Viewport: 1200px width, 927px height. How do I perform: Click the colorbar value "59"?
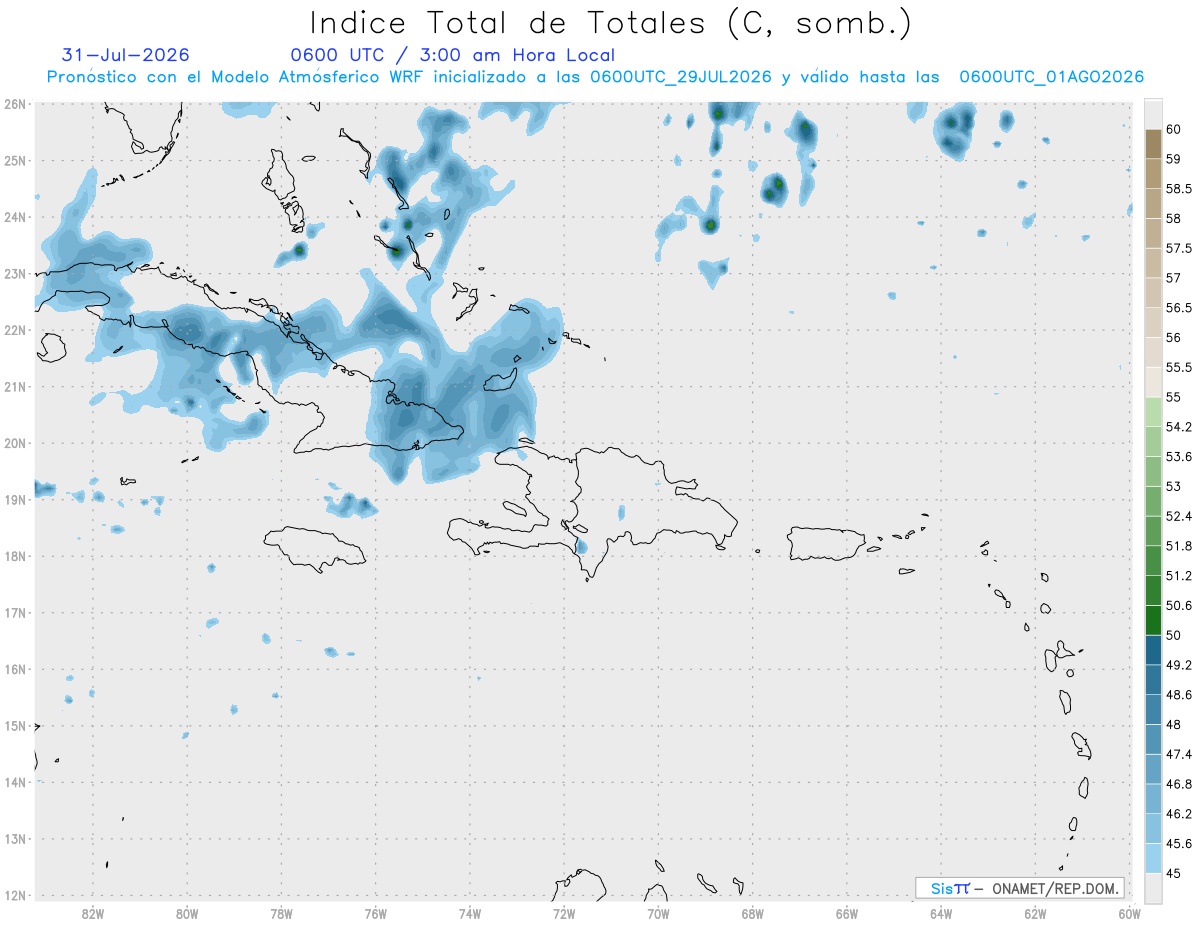click(1174, 158)
